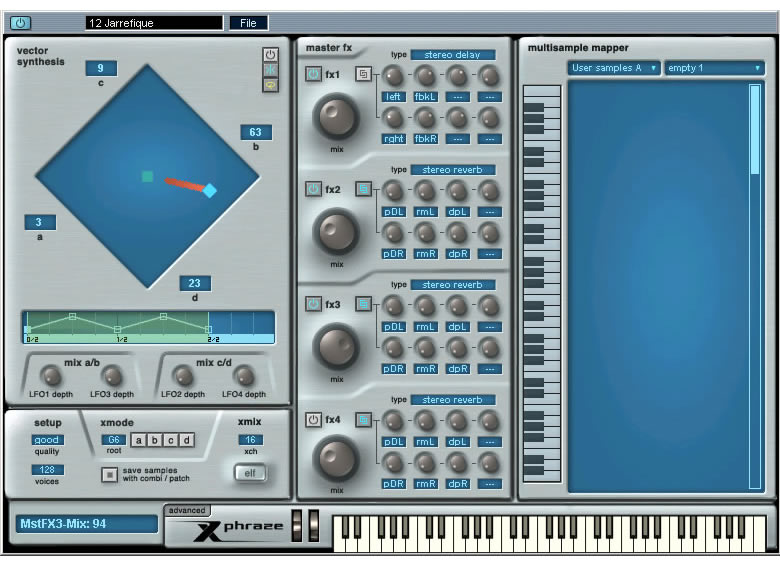Image resolution: width=780 pixels, height=566 pixels.
Task: Open the advanced tab
Action: 187,510
